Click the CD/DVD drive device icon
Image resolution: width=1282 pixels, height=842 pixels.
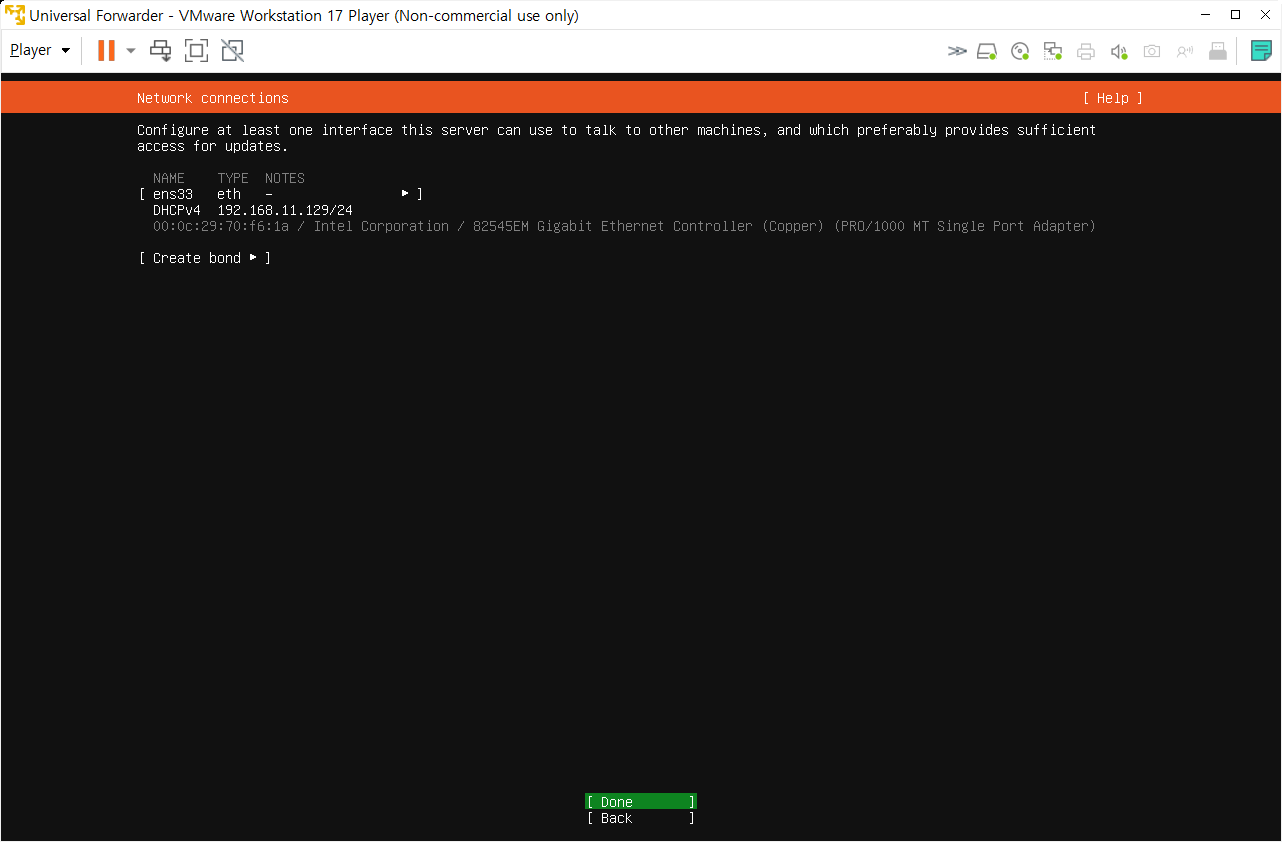[1020, 51]
